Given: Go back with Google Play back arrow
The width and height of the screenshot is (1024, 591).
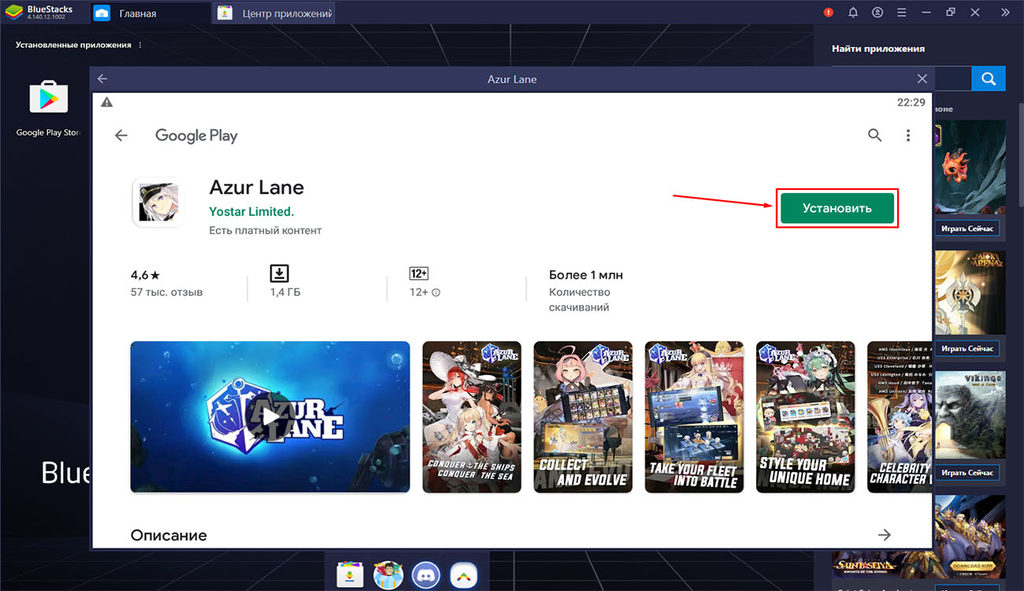Looking at the screenshot, I should point(121,135).
